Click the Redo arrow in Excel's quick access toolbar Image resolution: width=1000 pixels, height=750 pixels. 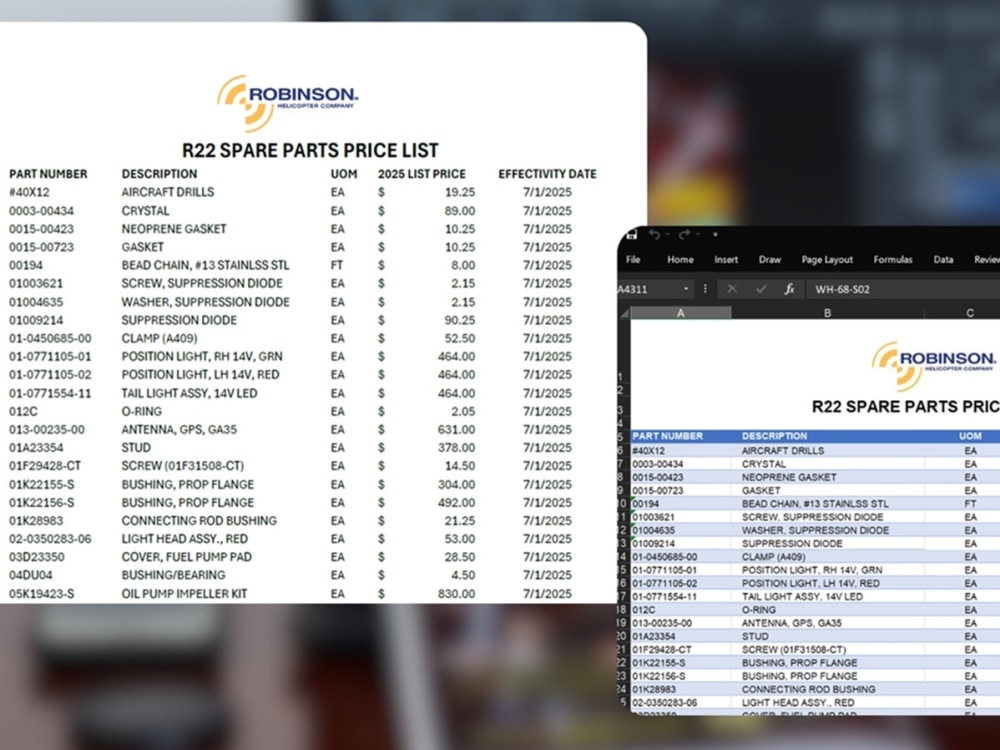tap(684, 235)
